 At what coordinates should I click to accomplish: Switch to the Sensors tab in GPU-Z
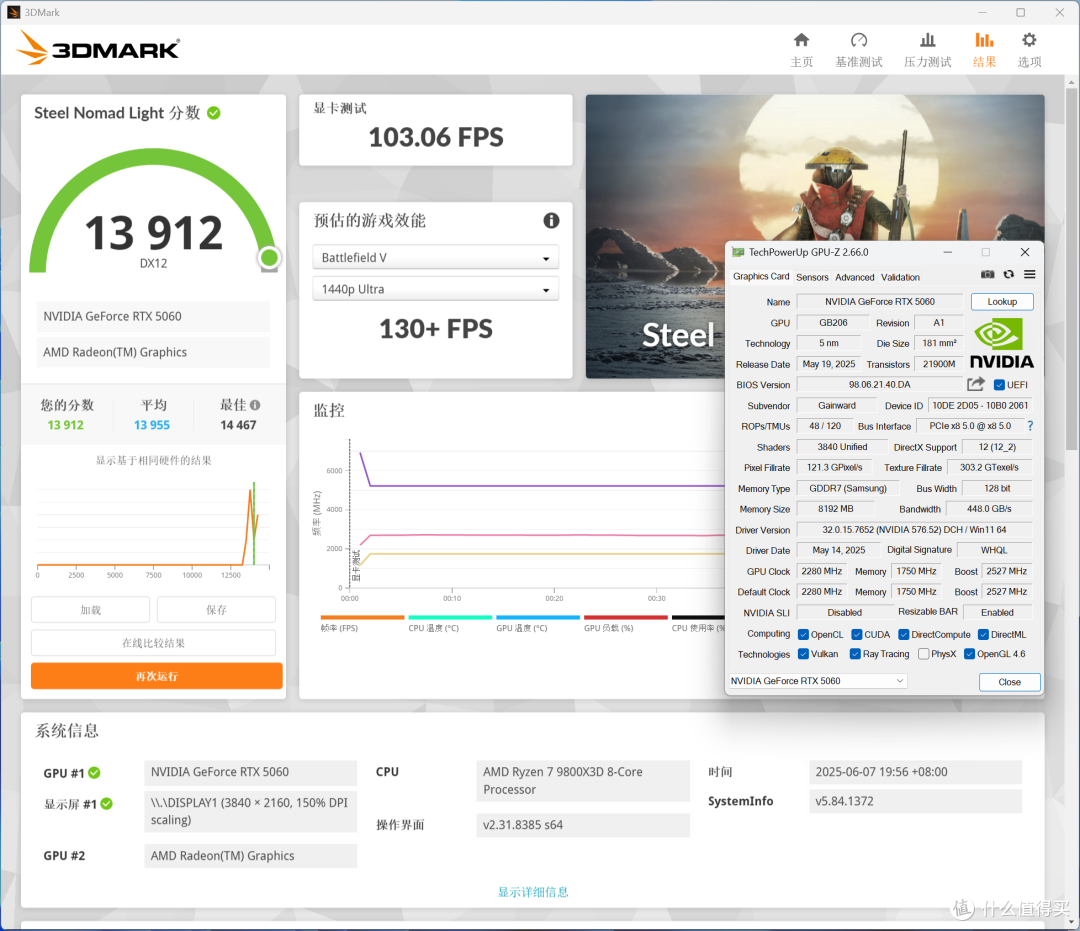click(812, 277)
